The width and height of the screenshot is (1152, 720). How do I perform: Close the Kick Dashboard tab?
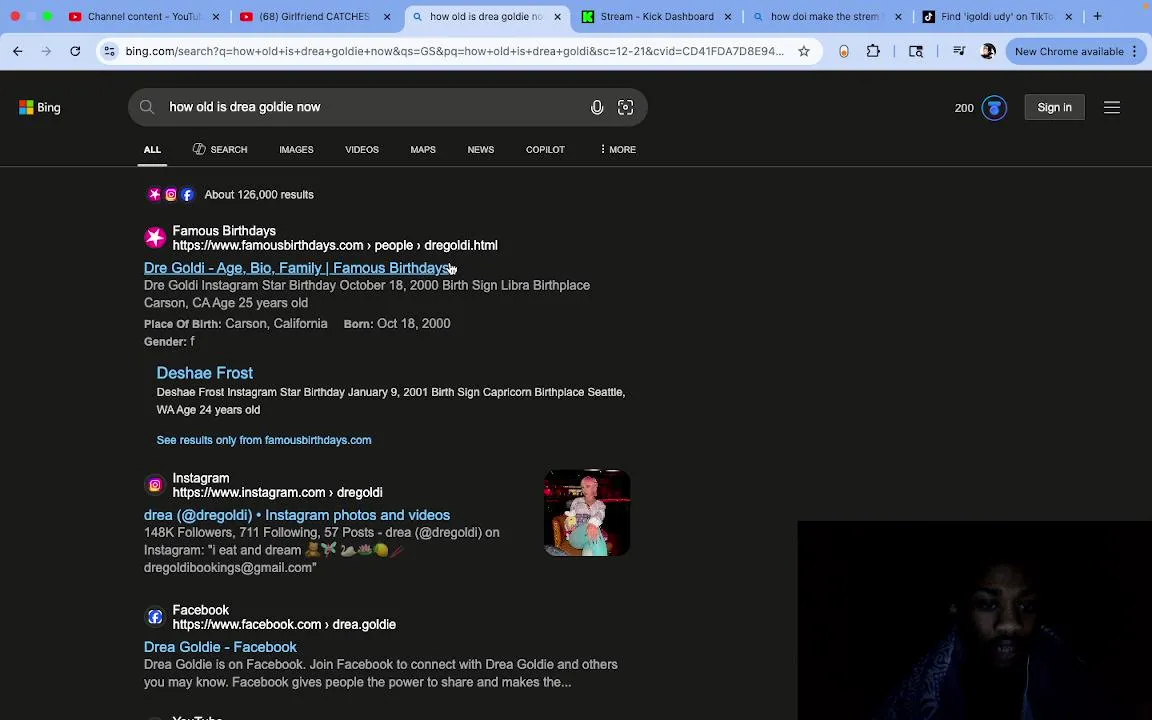point(727,16)
